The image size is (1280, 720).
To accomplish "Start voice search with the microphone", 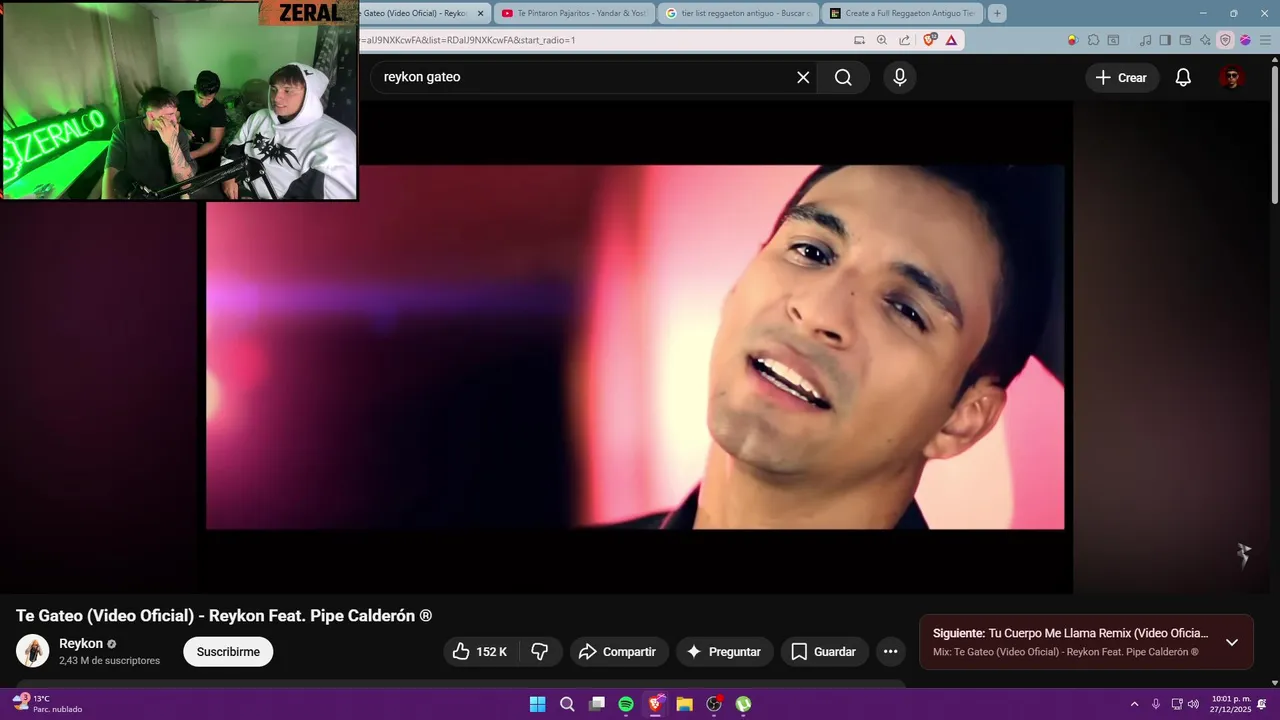I will (900, 77).
